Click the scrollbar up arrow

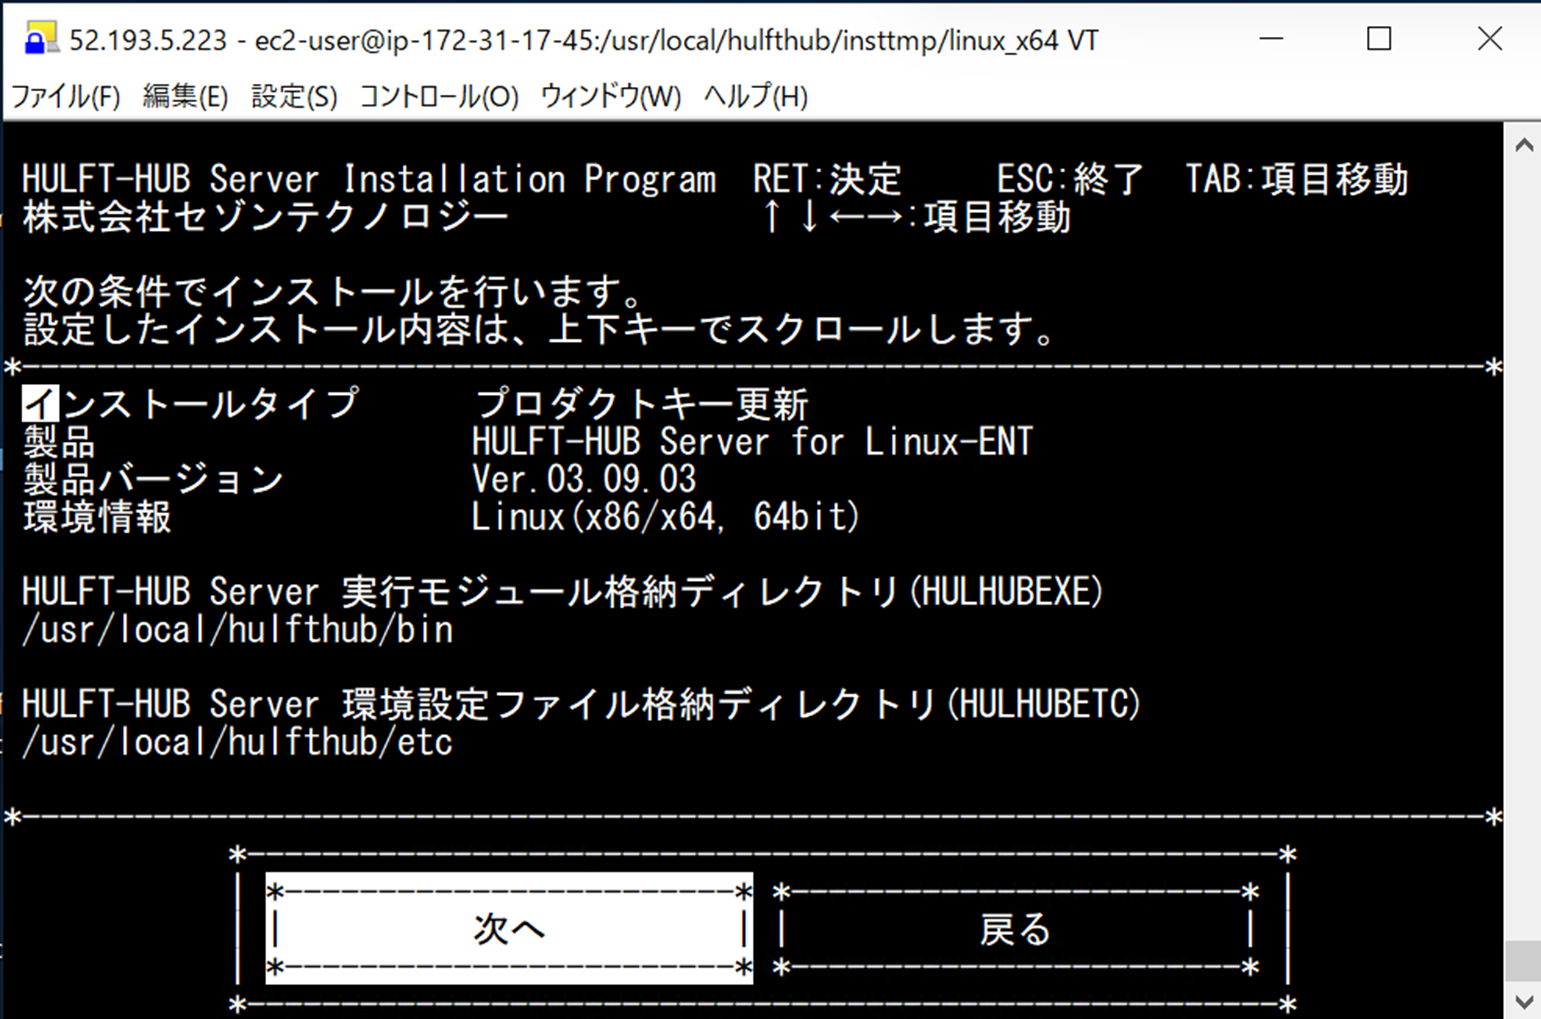click(1523, 145)
